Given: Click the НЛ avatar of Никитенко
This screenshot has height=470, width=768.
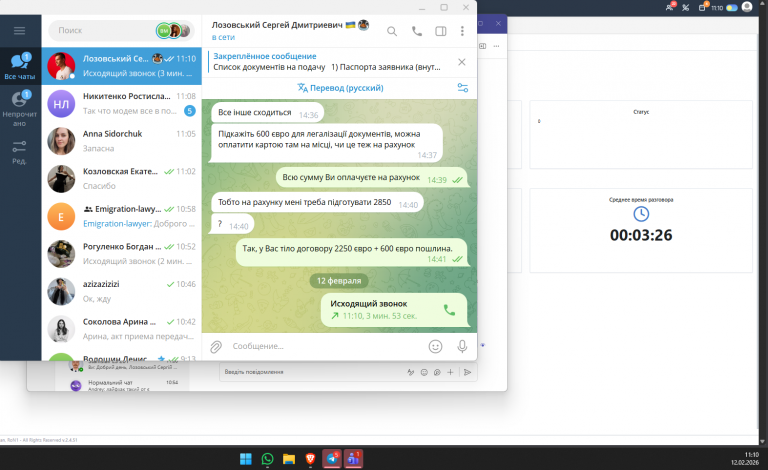Looking at the screenshot, I should click(x=61, y=104).
